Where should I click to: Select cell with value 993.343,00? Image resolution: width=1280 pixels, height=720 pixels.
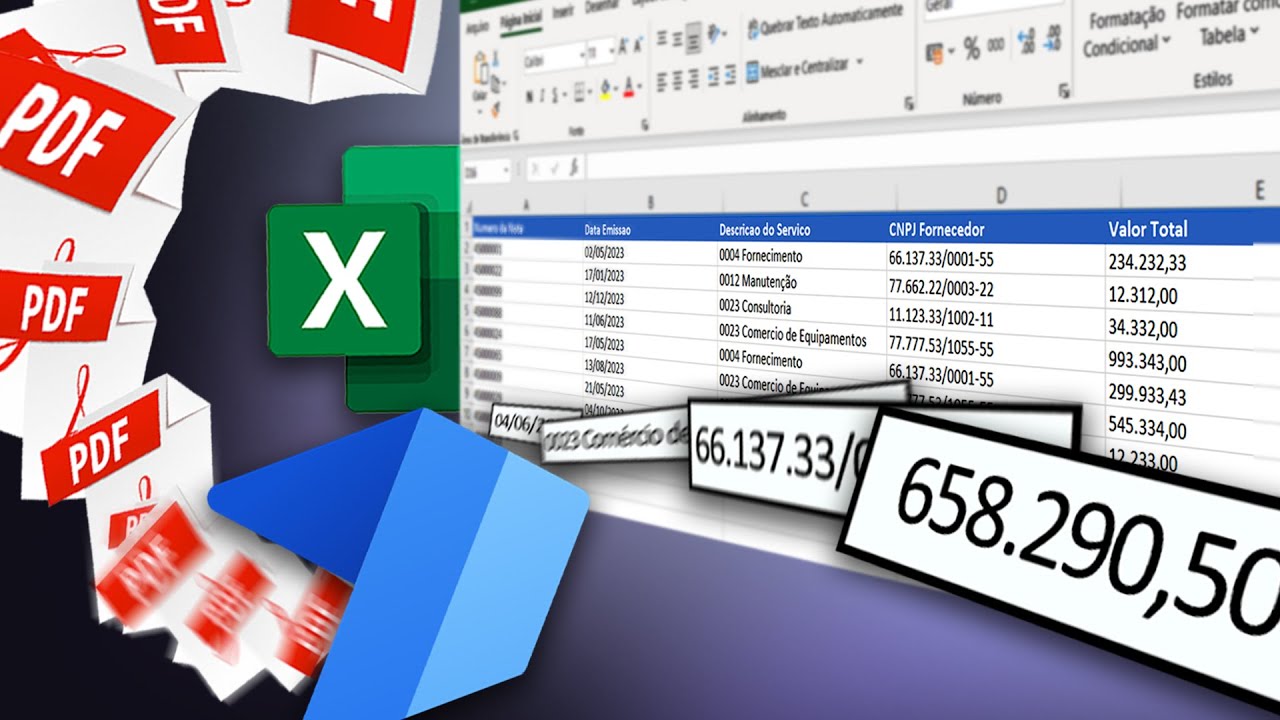tap(1148, 362)
